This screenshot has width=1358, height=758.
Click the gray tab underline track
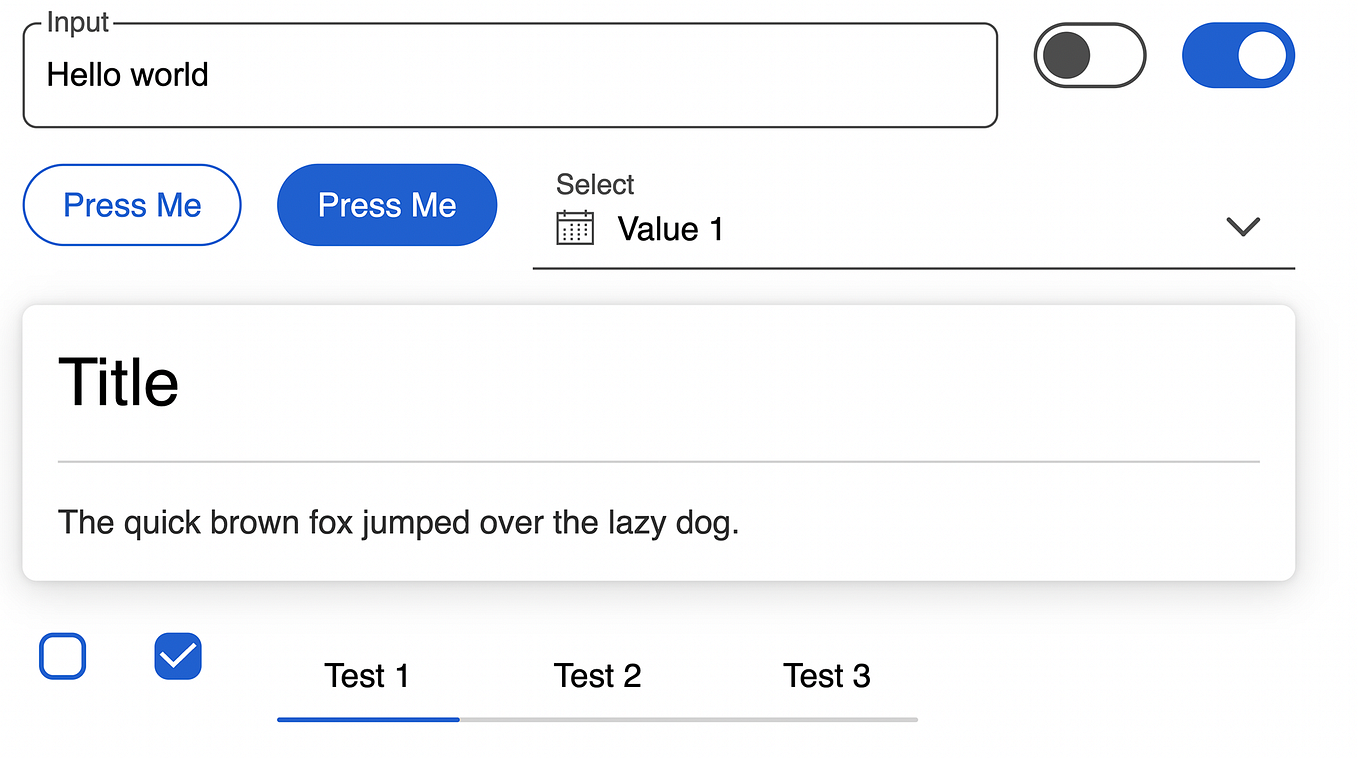pyautogui.click(x=688, y=719)
